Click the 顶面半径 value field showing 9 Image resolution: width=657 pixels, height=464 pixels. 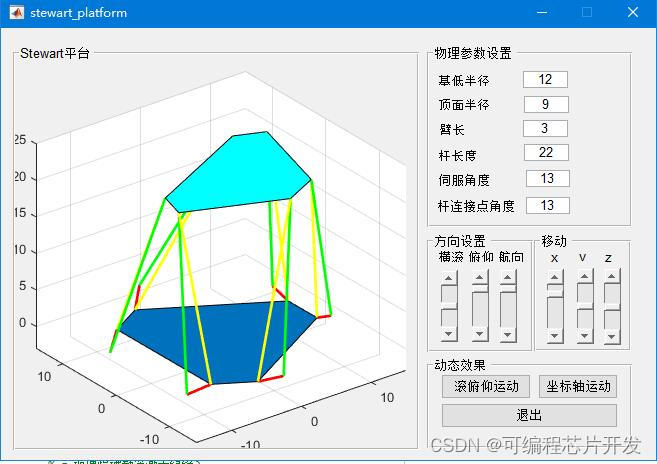546,104
